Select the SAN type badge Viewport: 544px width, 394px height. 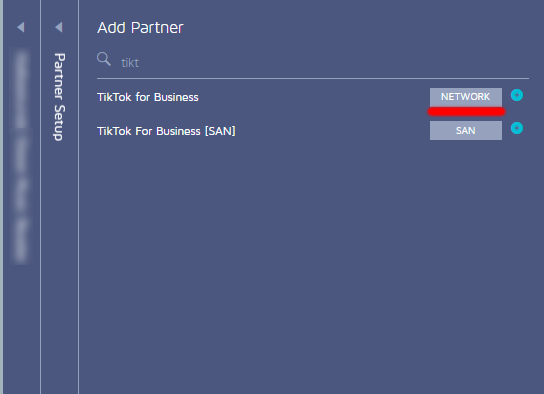point(466,130)
